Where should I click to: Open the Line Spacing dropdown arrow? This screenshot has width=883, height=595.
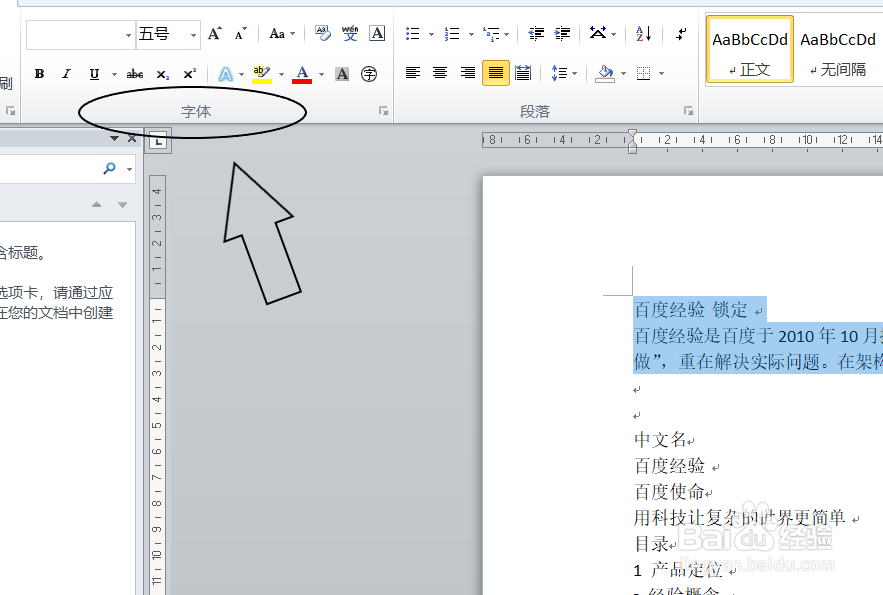574,73
